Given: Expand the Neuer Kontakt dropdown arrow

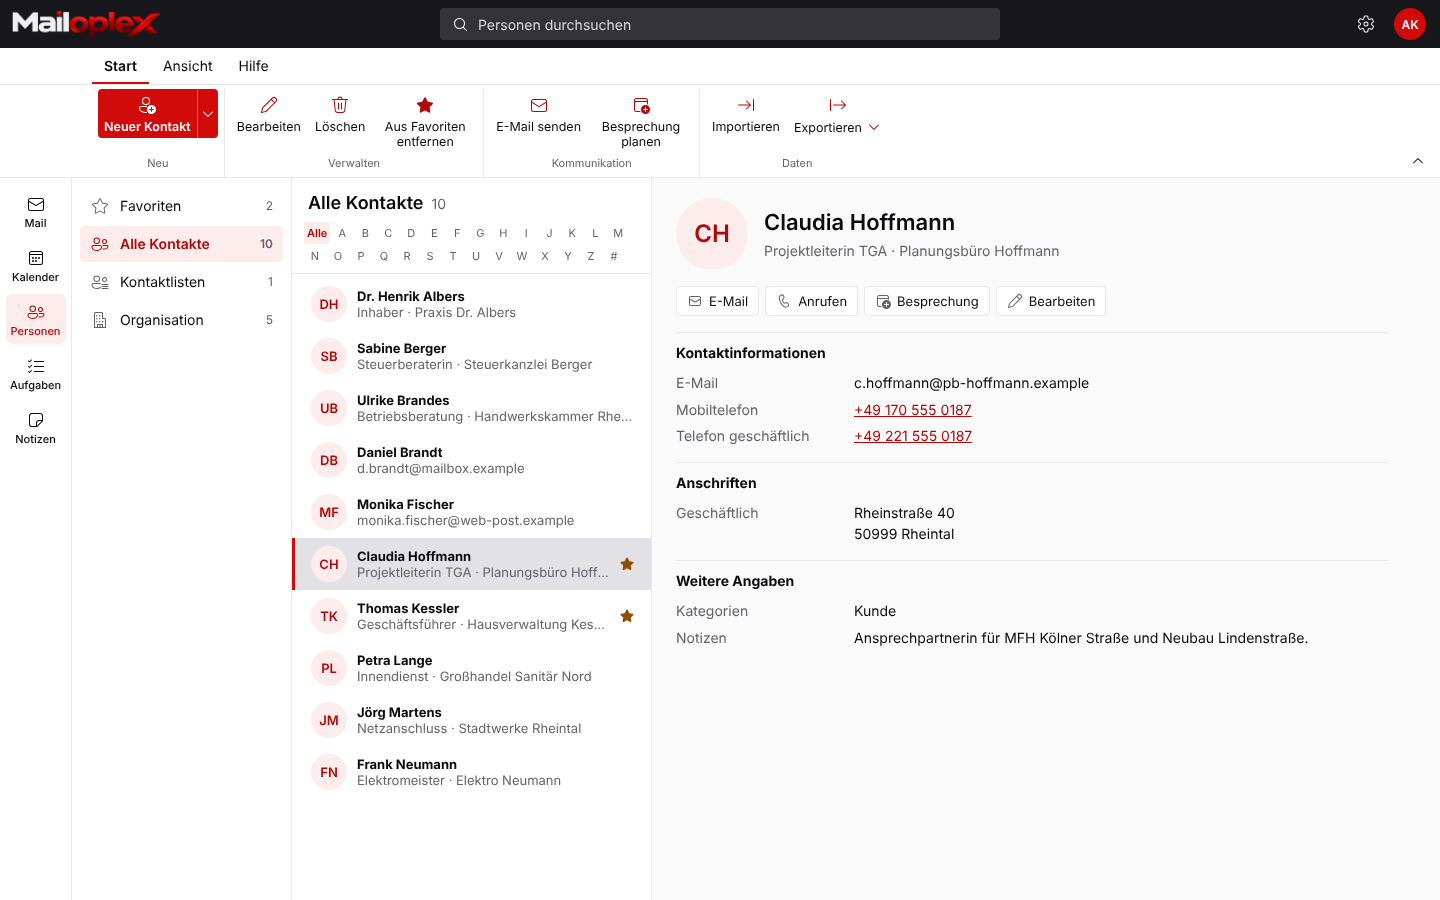Looking at the screenshot, I should pos(208,114).
